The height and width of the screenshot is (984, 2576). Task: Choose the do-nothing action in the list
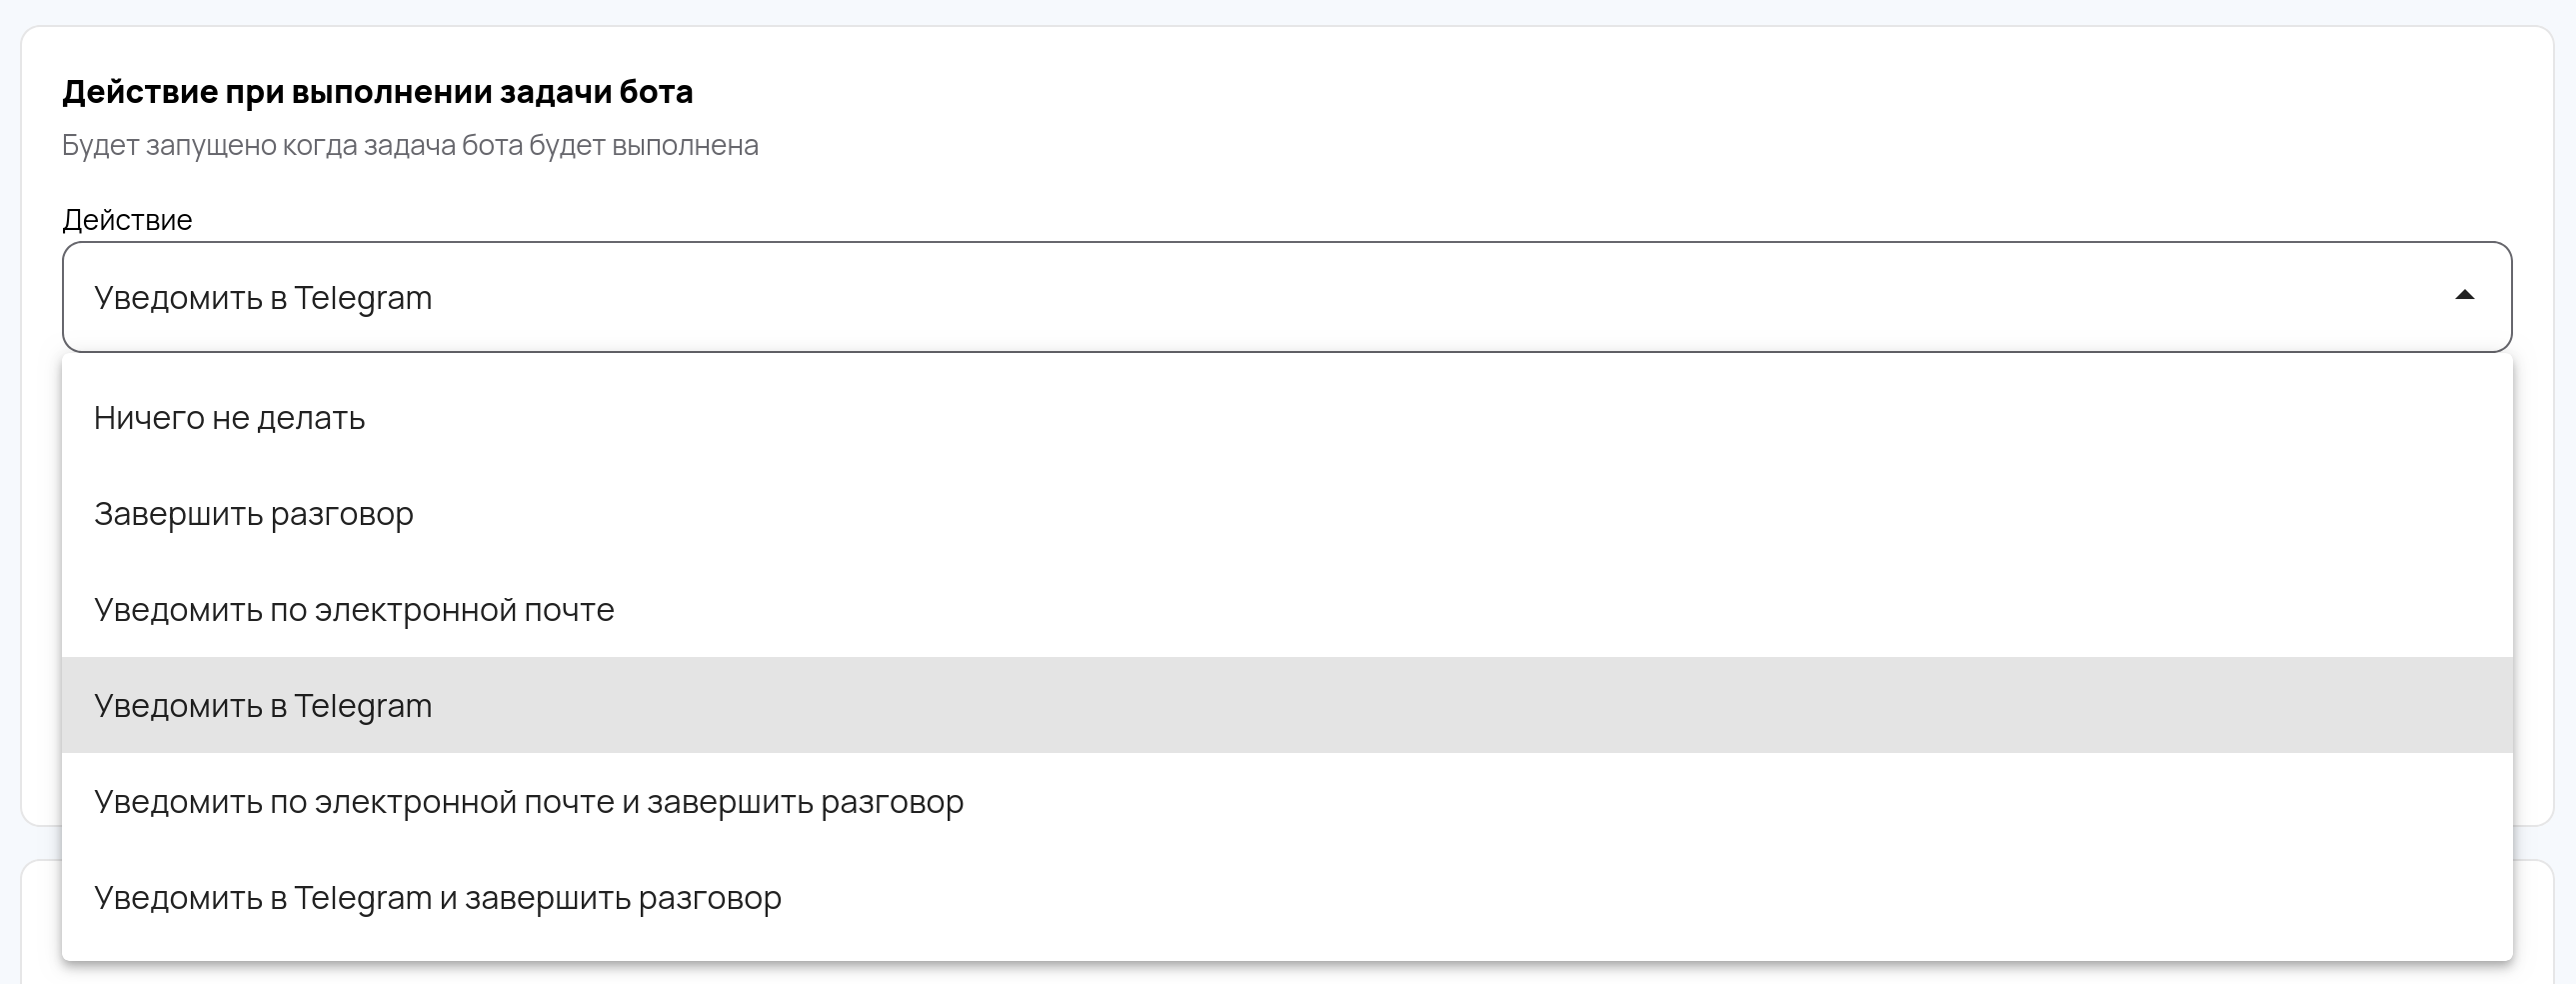pos(230,418)
